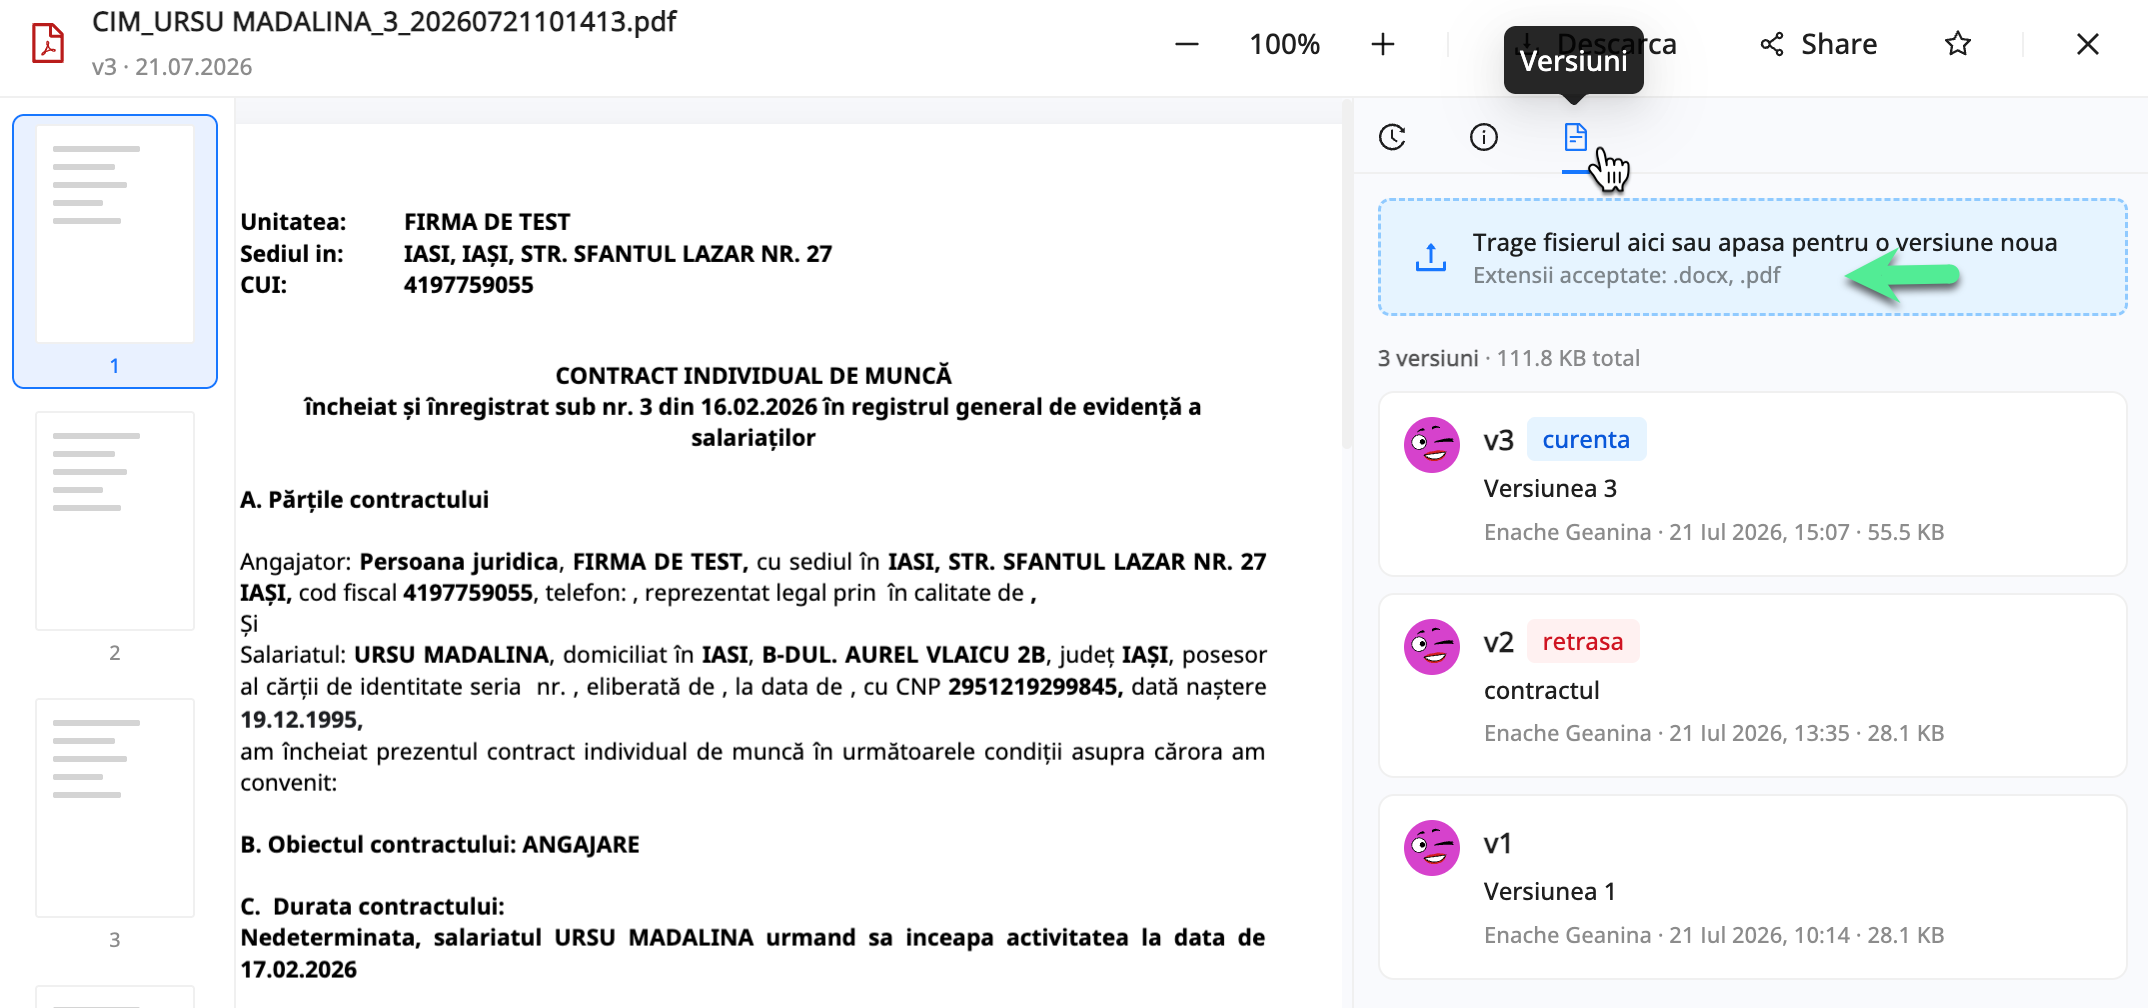Screen dimensions: 2148x1008
Task: Open page 3 thumbnail
Action: coord(115,808)
